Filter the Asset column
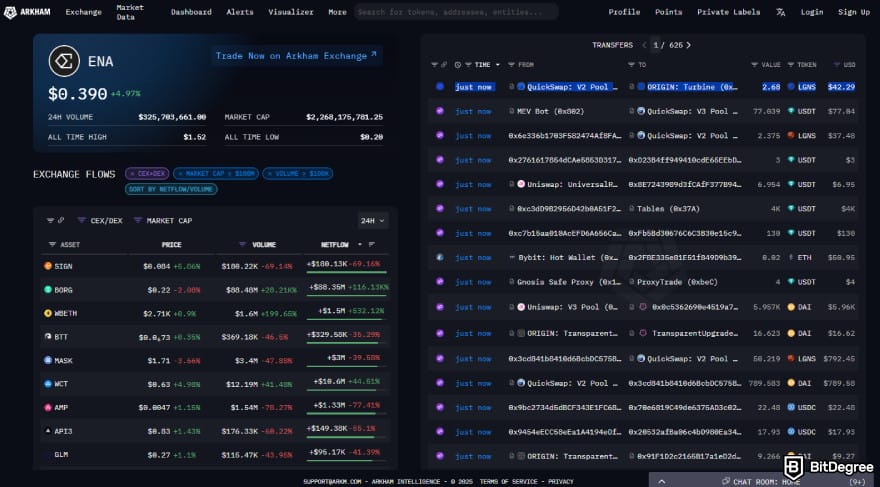 pyautogui.click(x=52, y=245)
